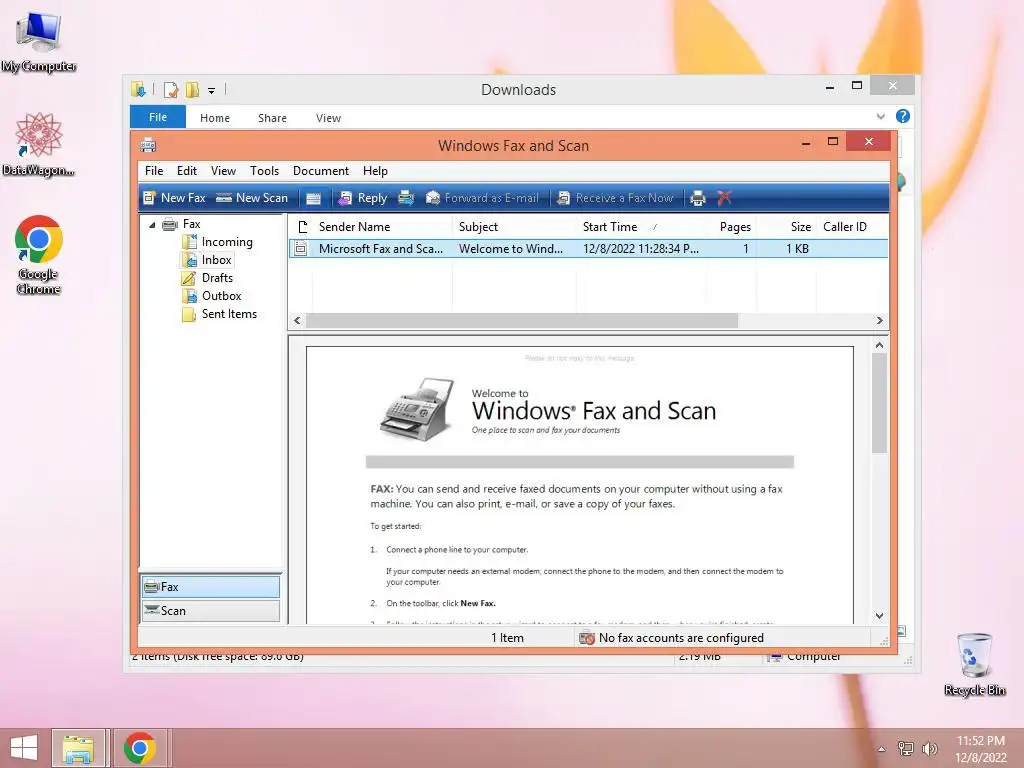The image size is (1024, 768).
Task: Click the Fax and Scan title bar icon
Action: click(148, 145)
